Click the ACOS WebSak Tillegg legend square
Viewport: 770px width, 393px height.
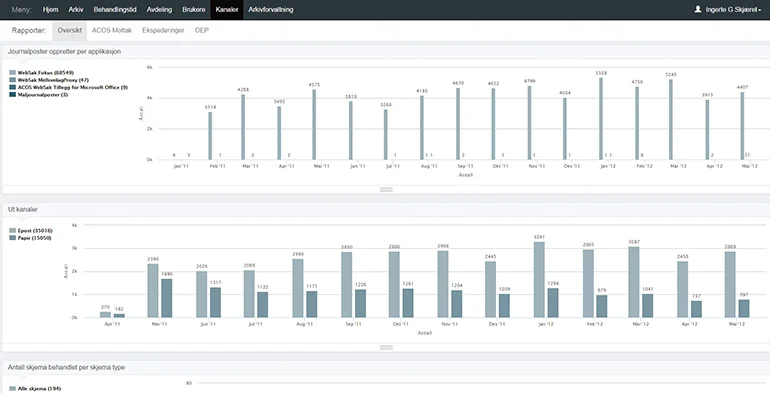point(13,87)
